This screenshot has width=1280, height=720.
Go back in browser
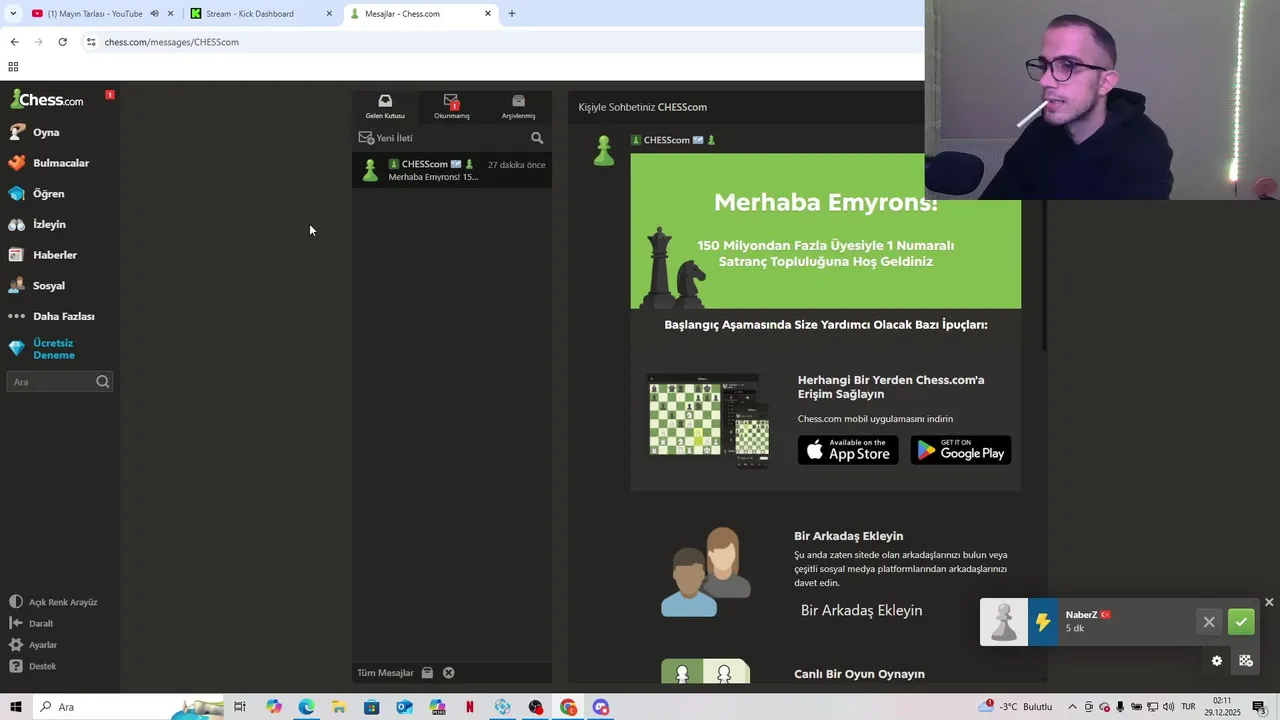(x=14, y=42)
